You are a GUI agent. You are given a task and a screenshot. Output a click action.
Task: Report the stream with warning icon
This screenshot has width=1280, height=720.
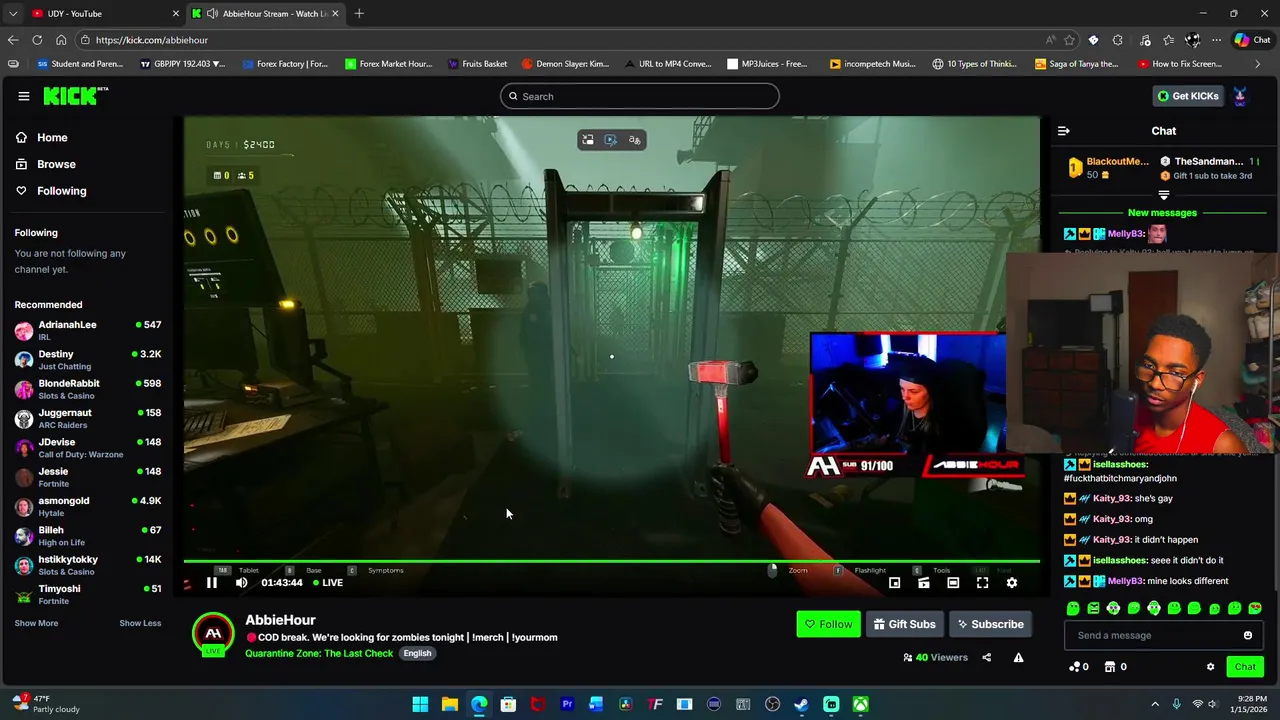(1018, 657)
